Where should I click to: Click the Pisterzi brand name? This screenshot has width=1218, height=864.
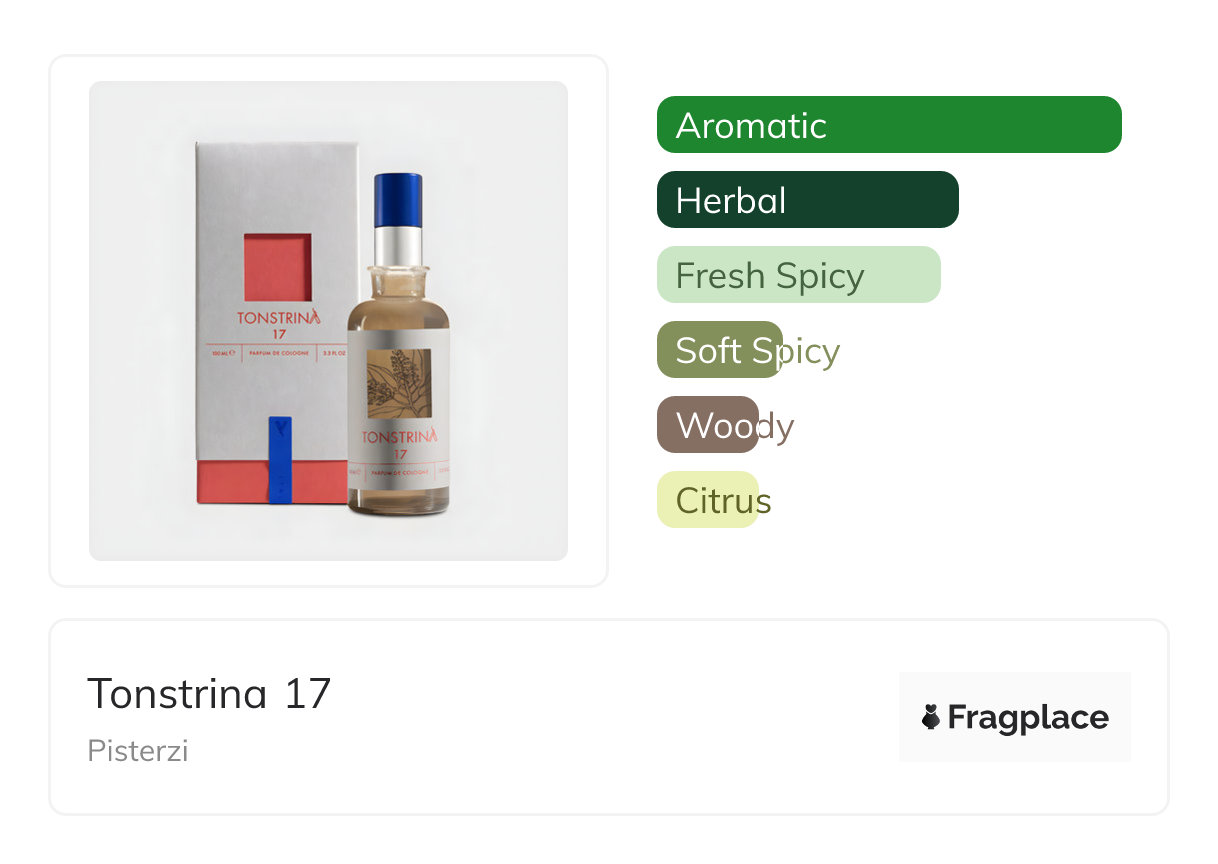click(138, 751)
